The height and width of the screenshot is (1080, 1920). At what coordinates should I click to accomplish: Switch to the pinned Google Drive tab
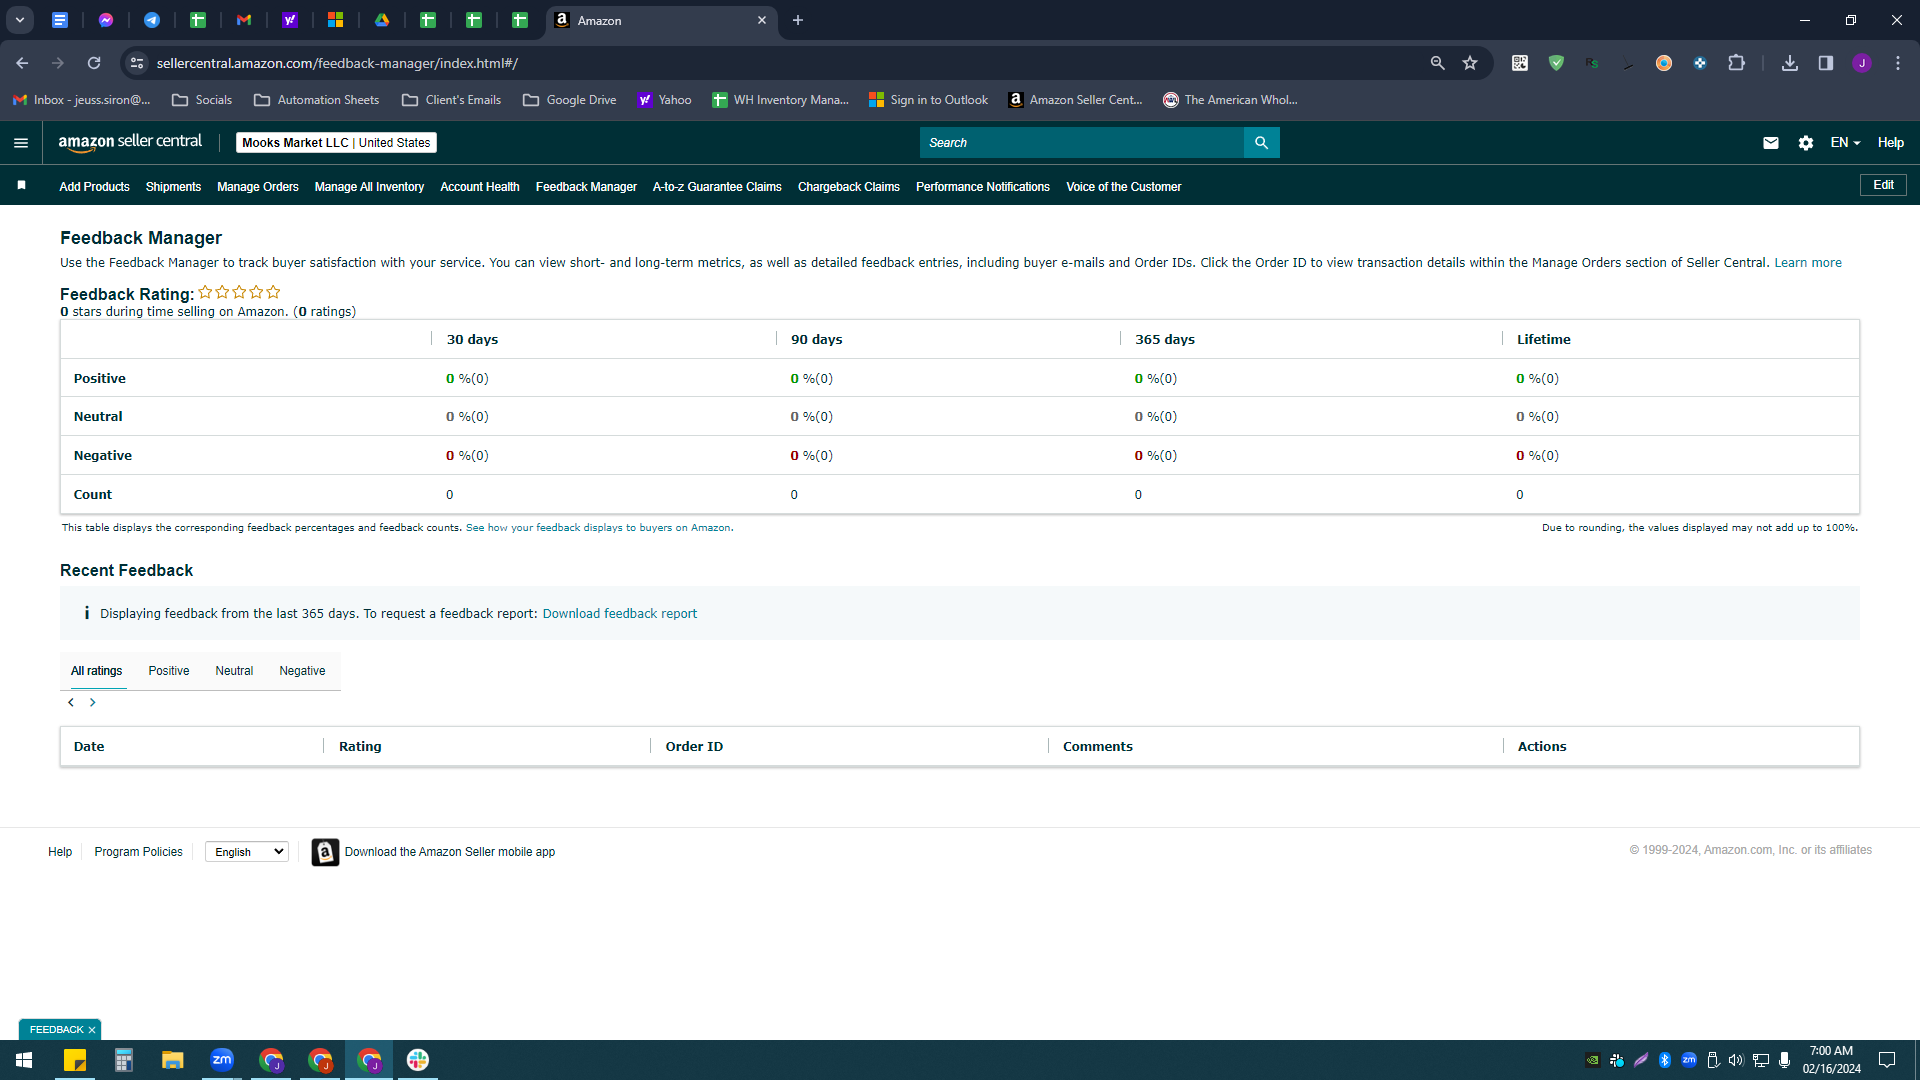pos(382,20)
